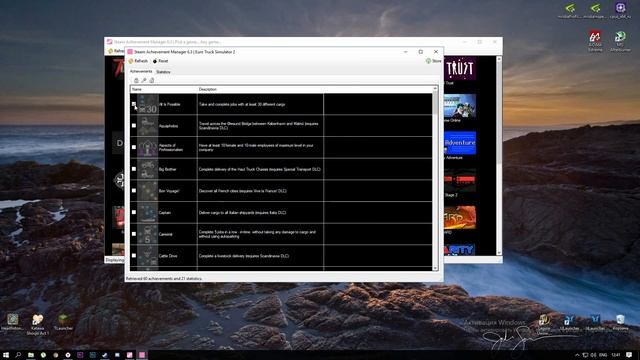This screenshot has width=640, height=360.
Task: Open the taskbar notification center icon
Action: (x=629, y=355)
